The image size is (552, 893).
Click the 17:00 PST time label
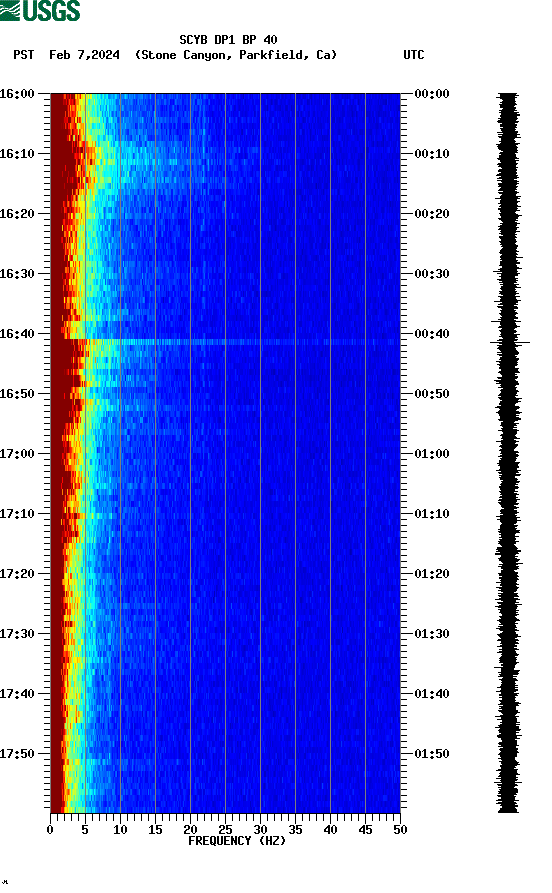pos(17,454)
